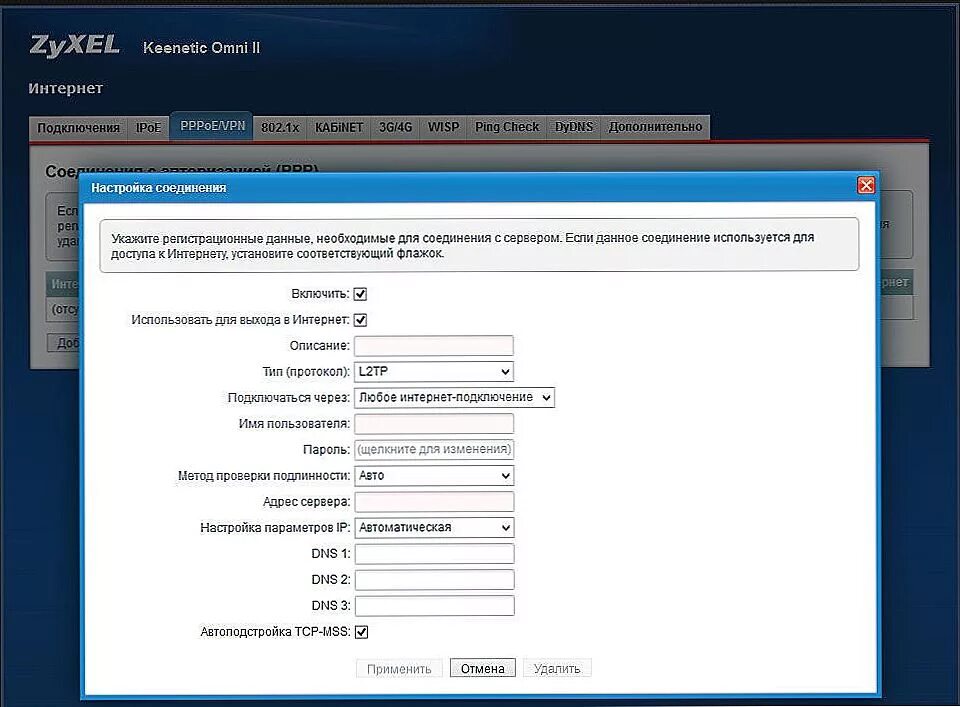Switch to the Дополнительно tab
The image size is (960, 707).
tap(655, 127)
